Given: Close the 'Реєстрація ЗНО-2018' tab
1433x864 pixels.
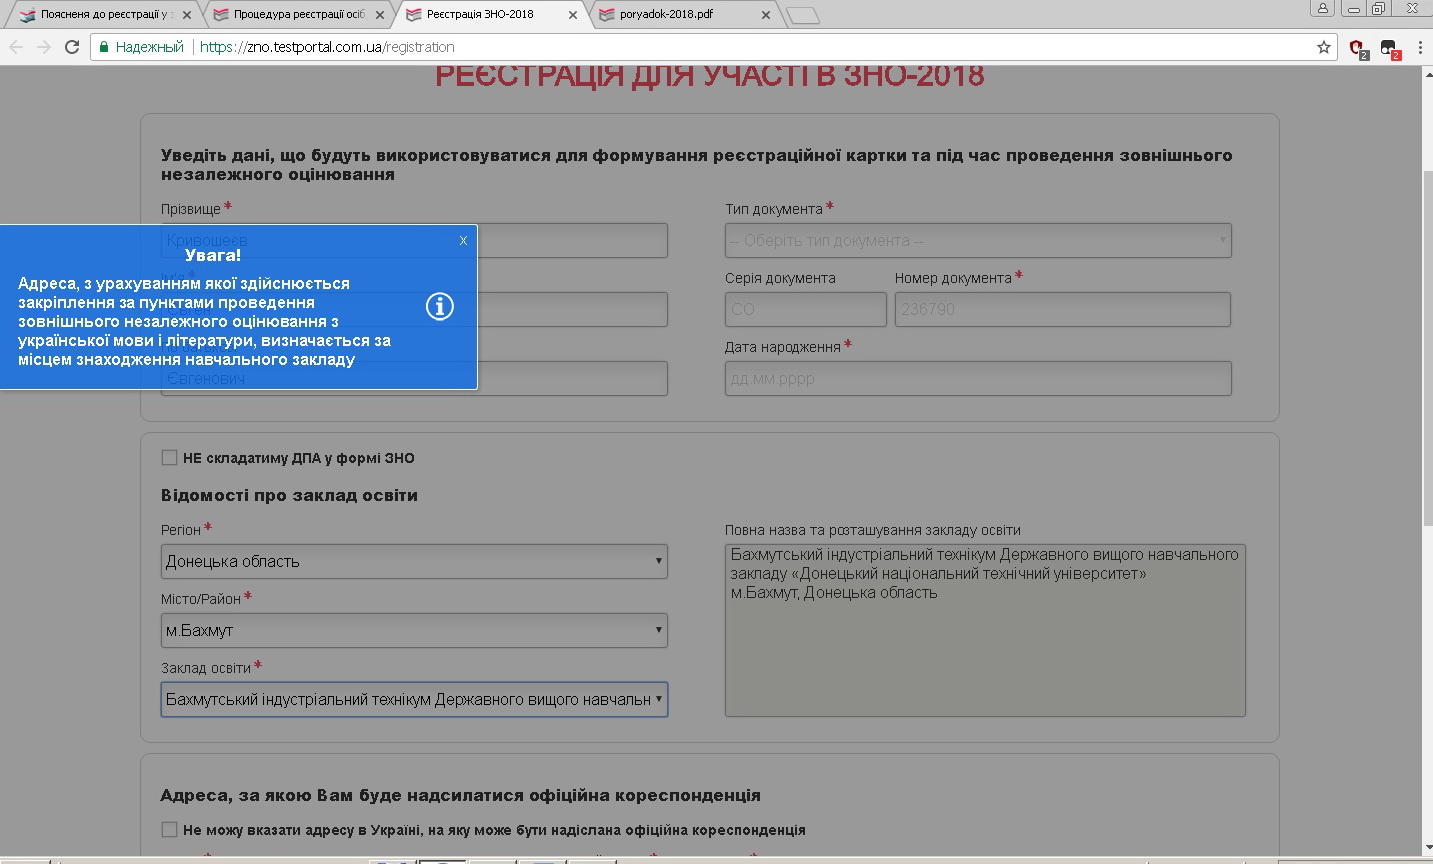Looking at the screenshot, I should 573,15.
